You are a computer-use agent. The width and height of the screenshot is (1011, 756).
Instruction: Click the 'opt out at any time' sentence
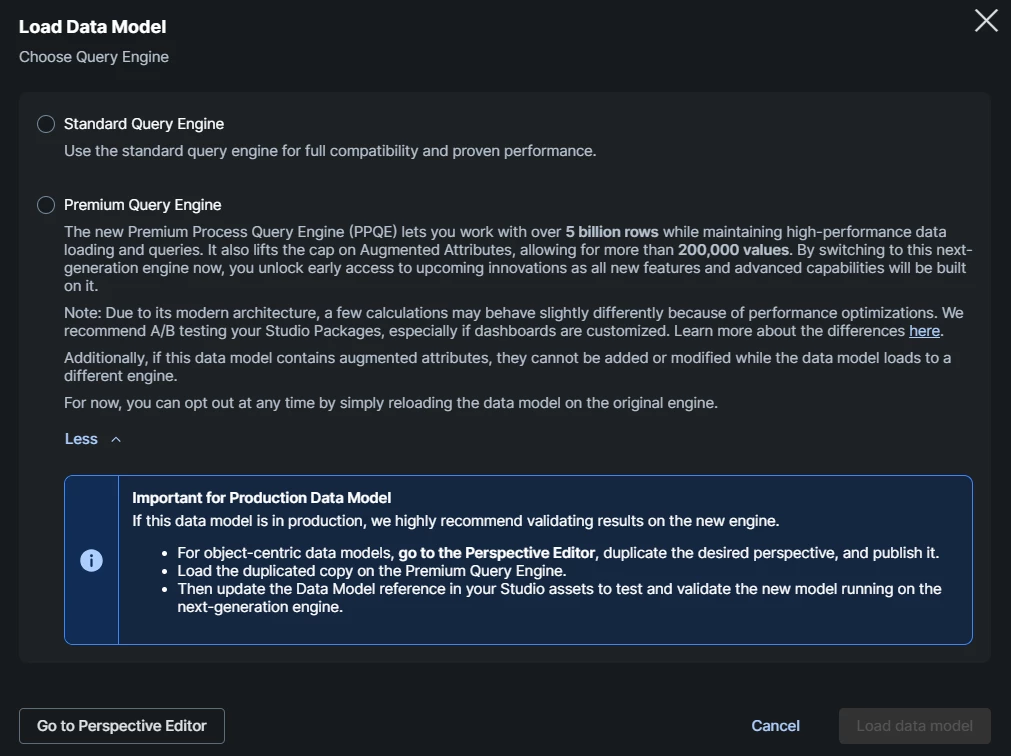[x=391, y=403]
